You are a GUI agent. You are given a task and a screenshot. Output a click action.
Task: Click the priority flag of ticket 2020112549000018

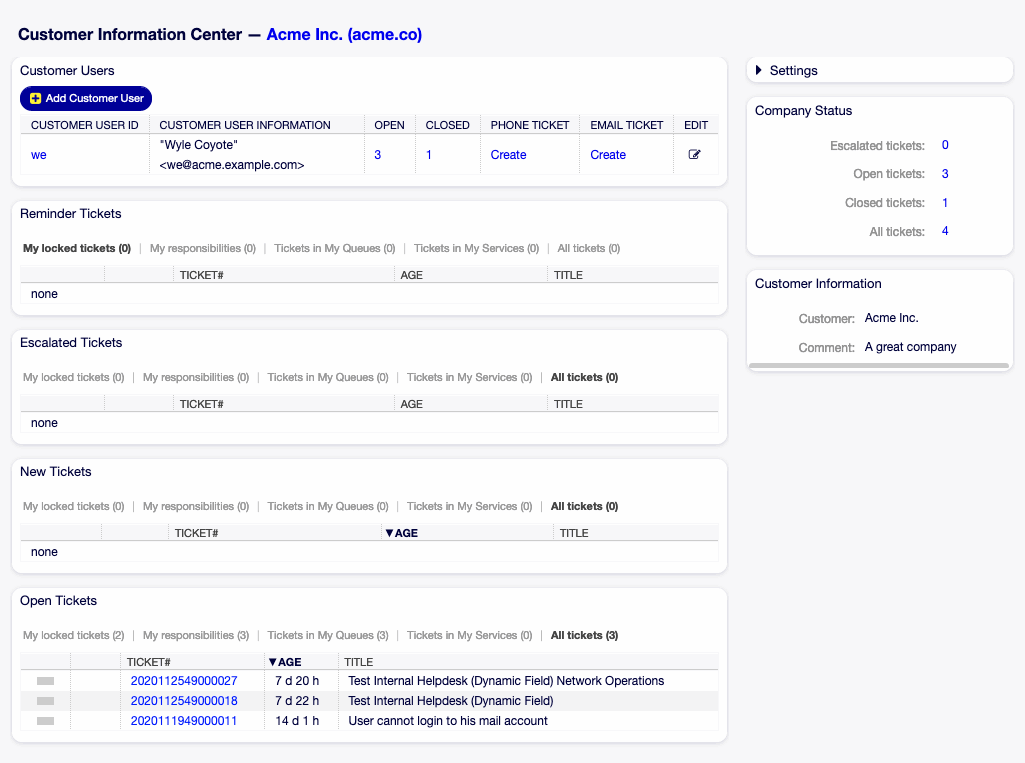tap(45, 701)
